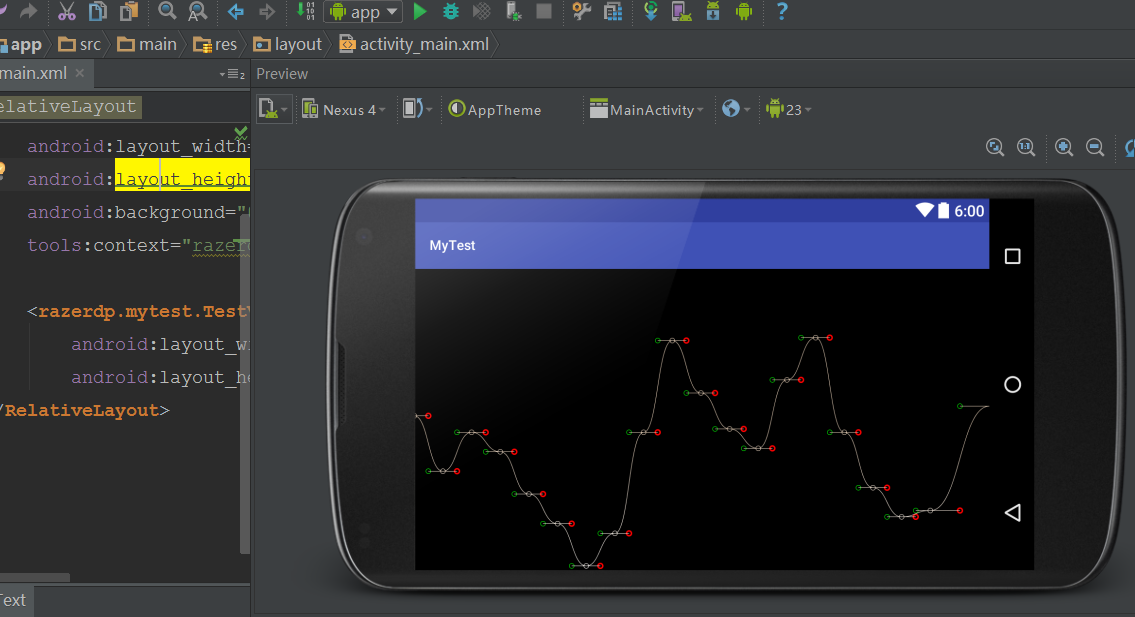Cut selection with the scissors icon
The image size is (1135, 617).
tap(67, 11)
